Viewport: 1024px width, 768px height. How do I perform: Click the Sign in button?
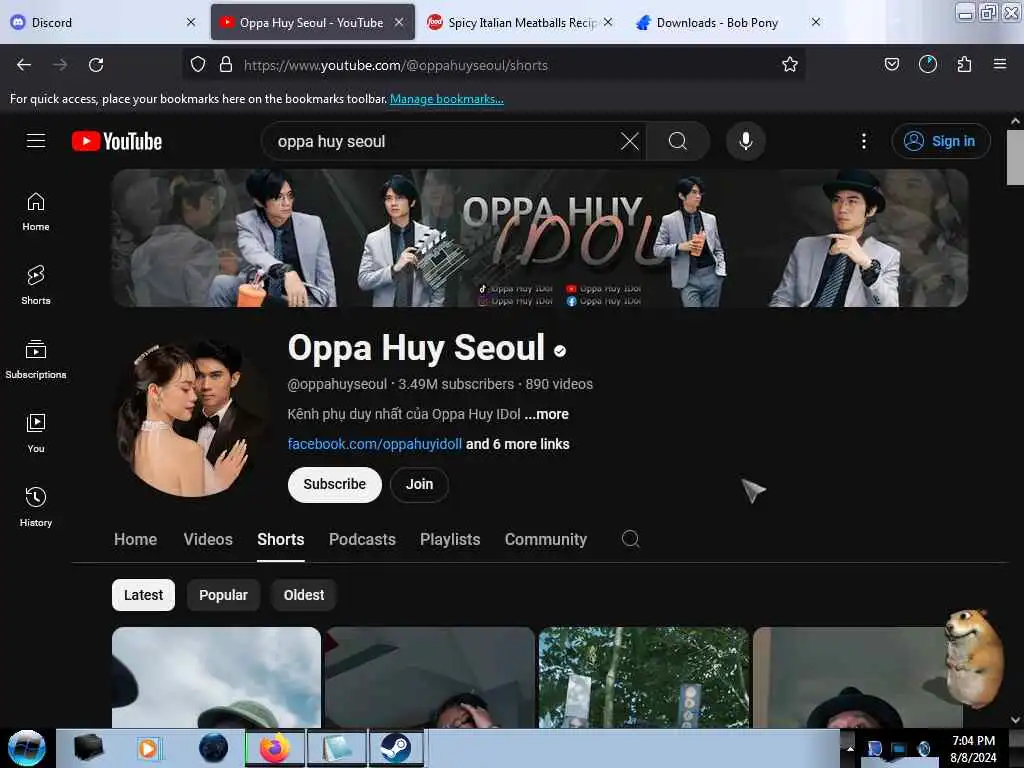coord(940,141)
